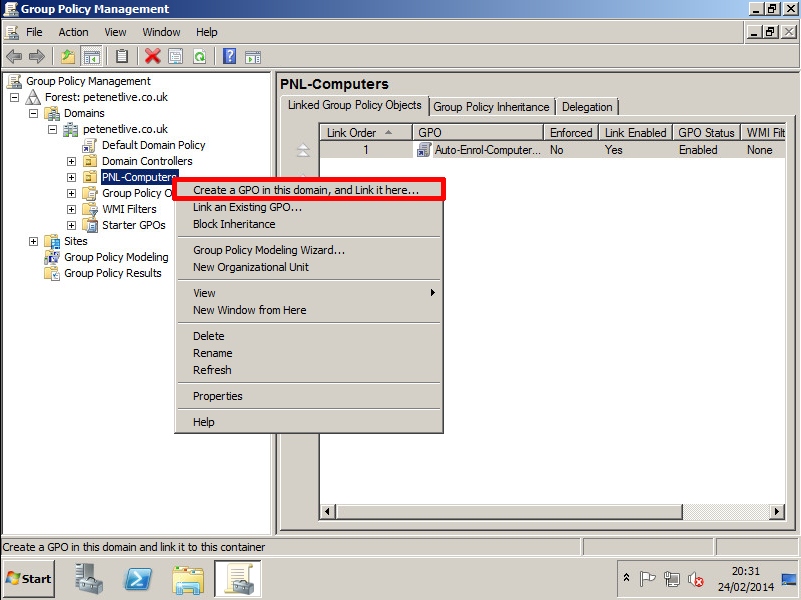Screen dimensions: 801x600
Task: Click the Group Policy Modeling icon
Action: tap(52, 257)
